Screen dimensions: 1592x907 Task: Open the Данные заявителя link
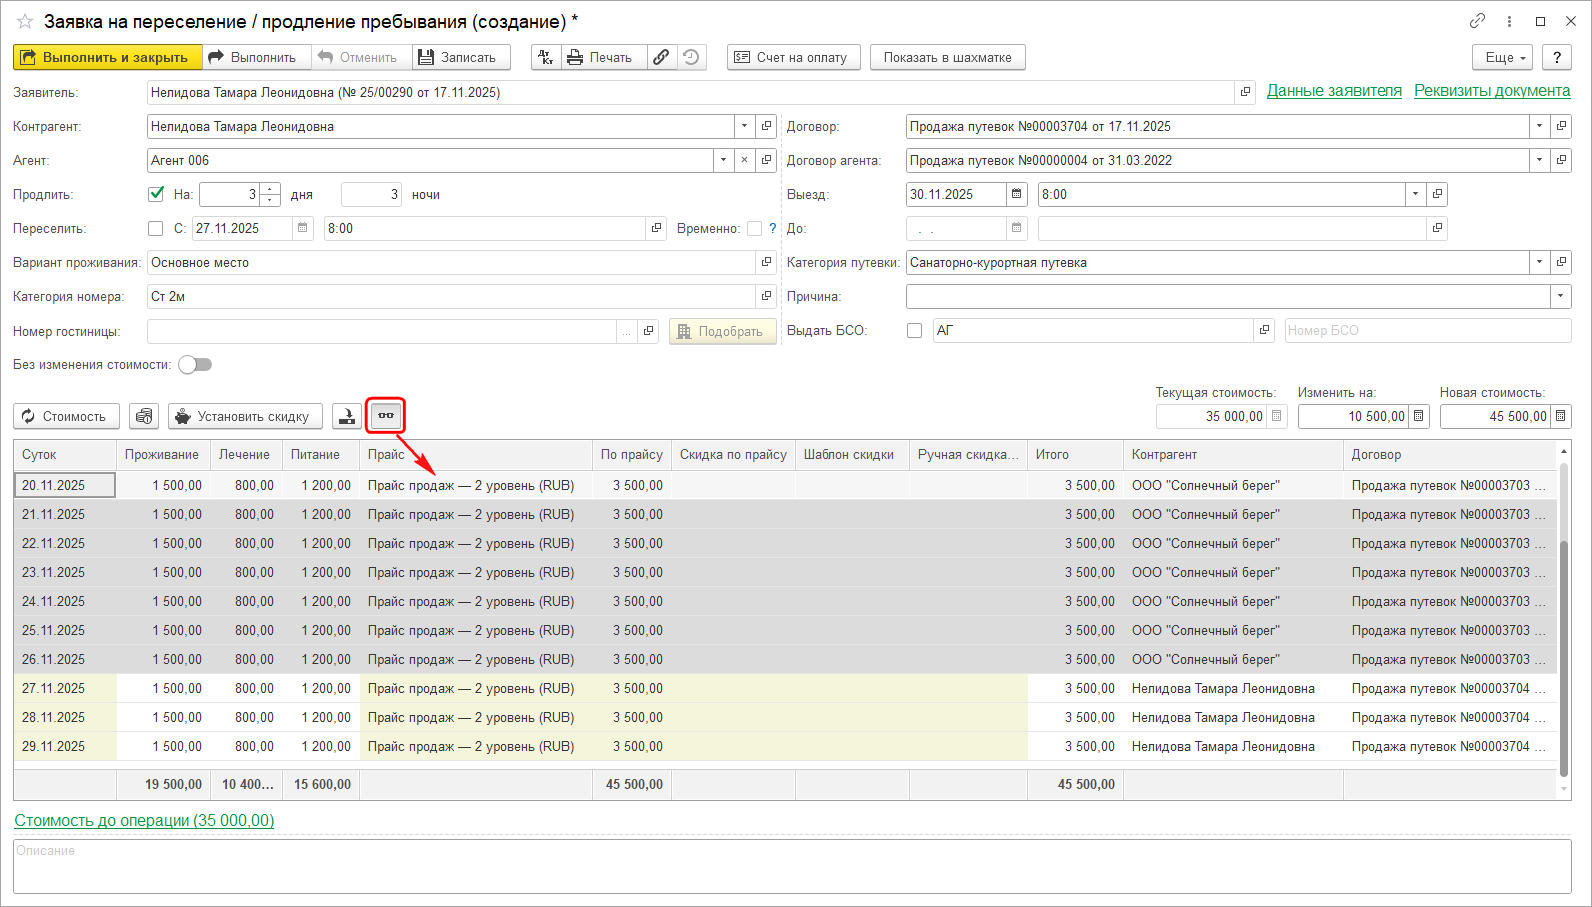[x=1334, y=91]
